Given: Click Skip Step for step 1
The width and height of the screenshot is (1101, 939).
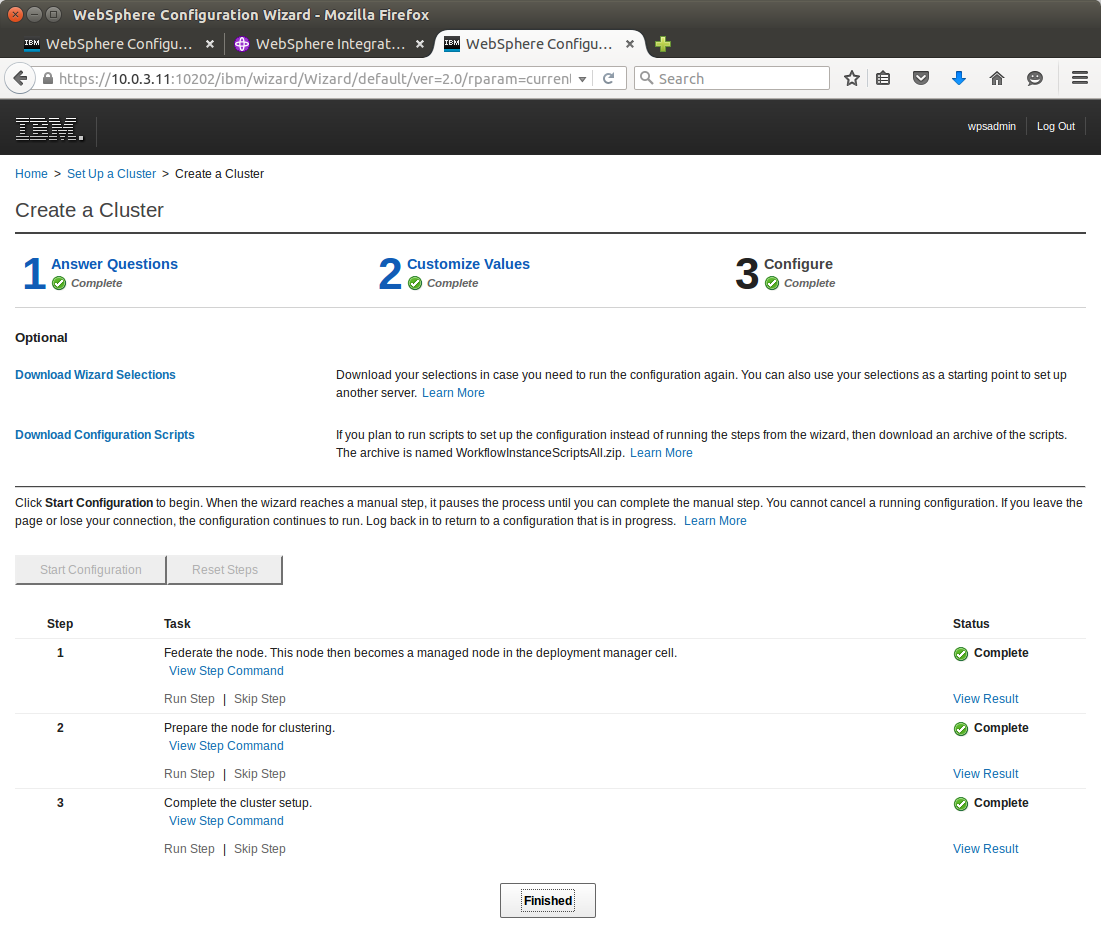Looking at the screenshot, I should click(x=260, y=700).
